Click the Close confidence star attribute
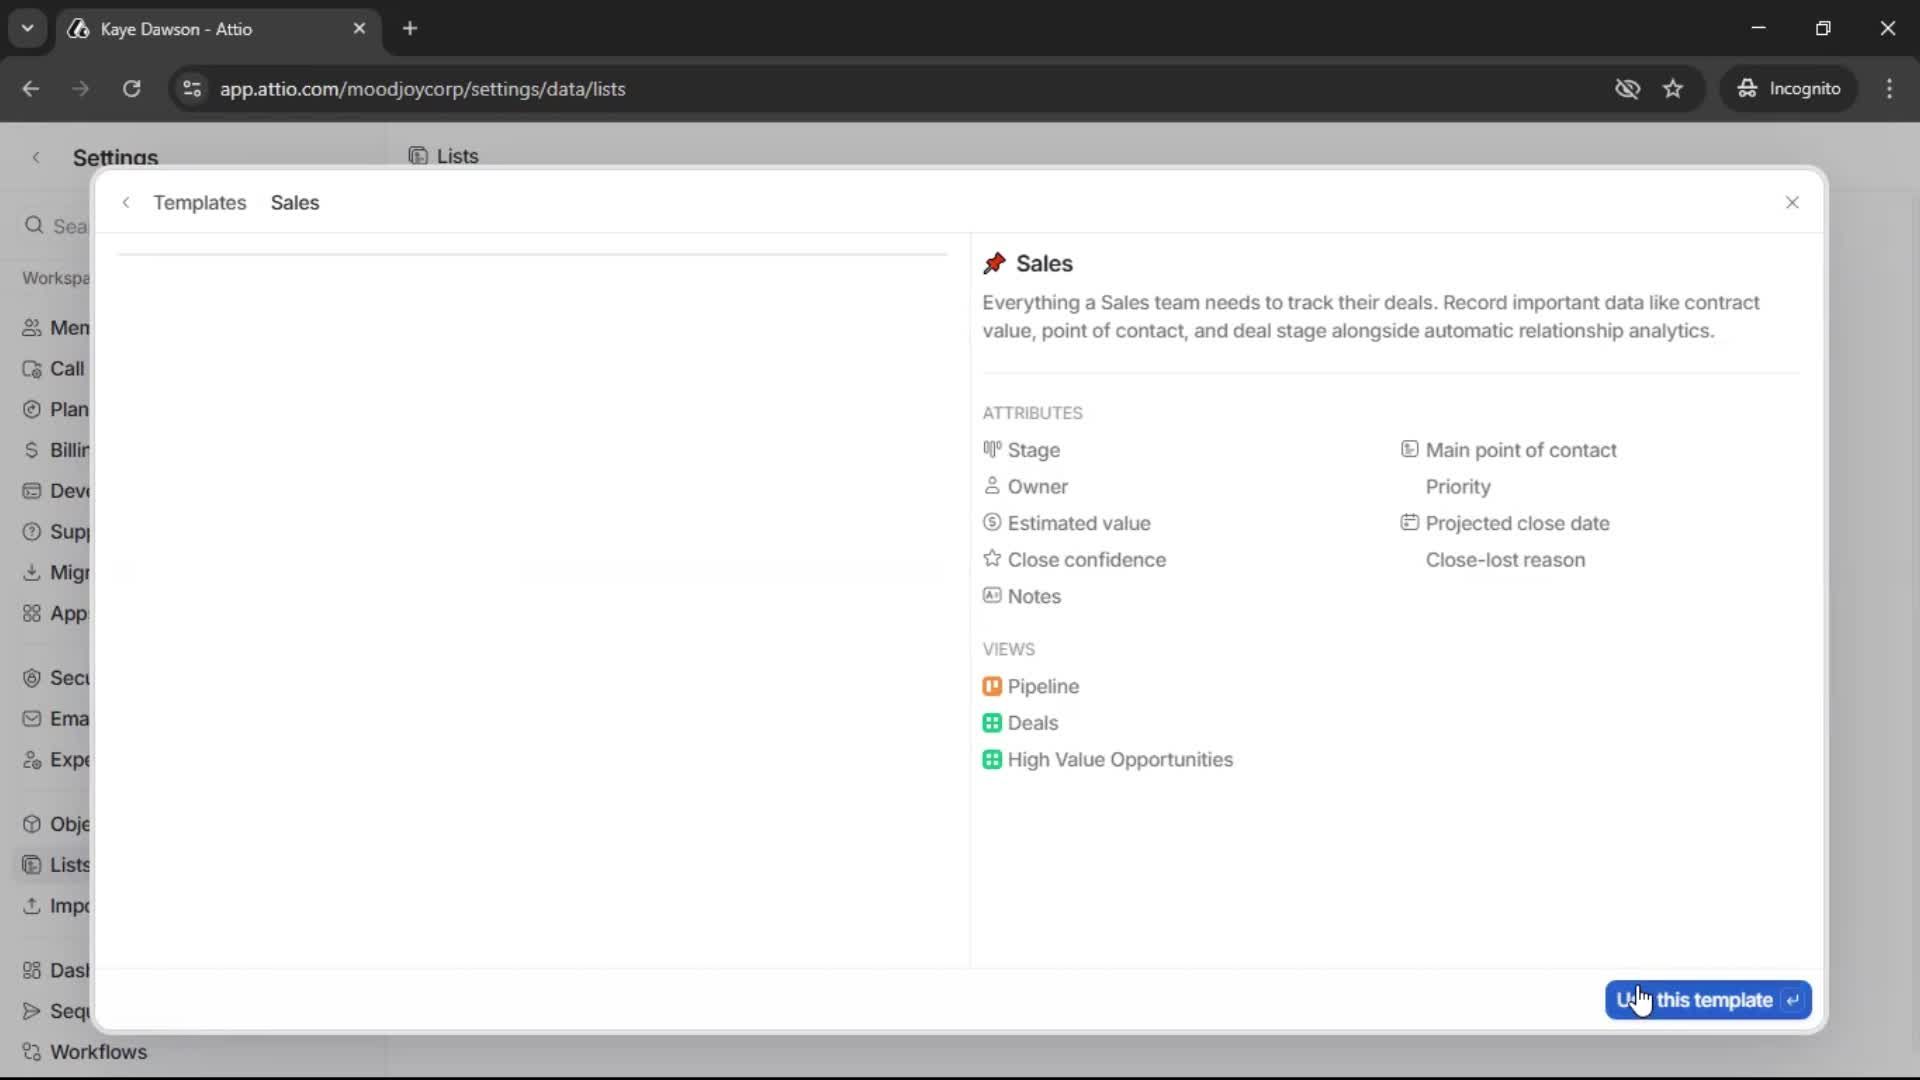This screenshot has width=1920, height=1080. tap(991, 560)
